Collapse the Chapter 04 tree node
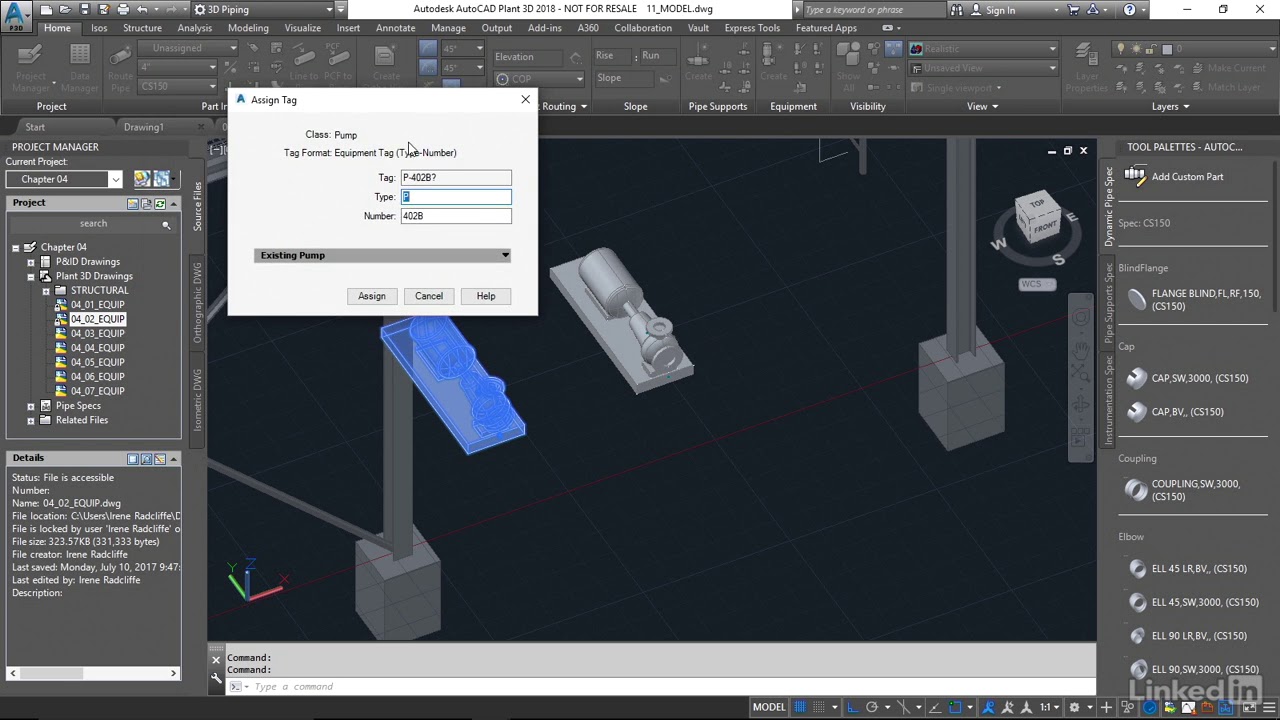Image resolution: width=1280 pixels, height=720 pixels. click(16, 247)
